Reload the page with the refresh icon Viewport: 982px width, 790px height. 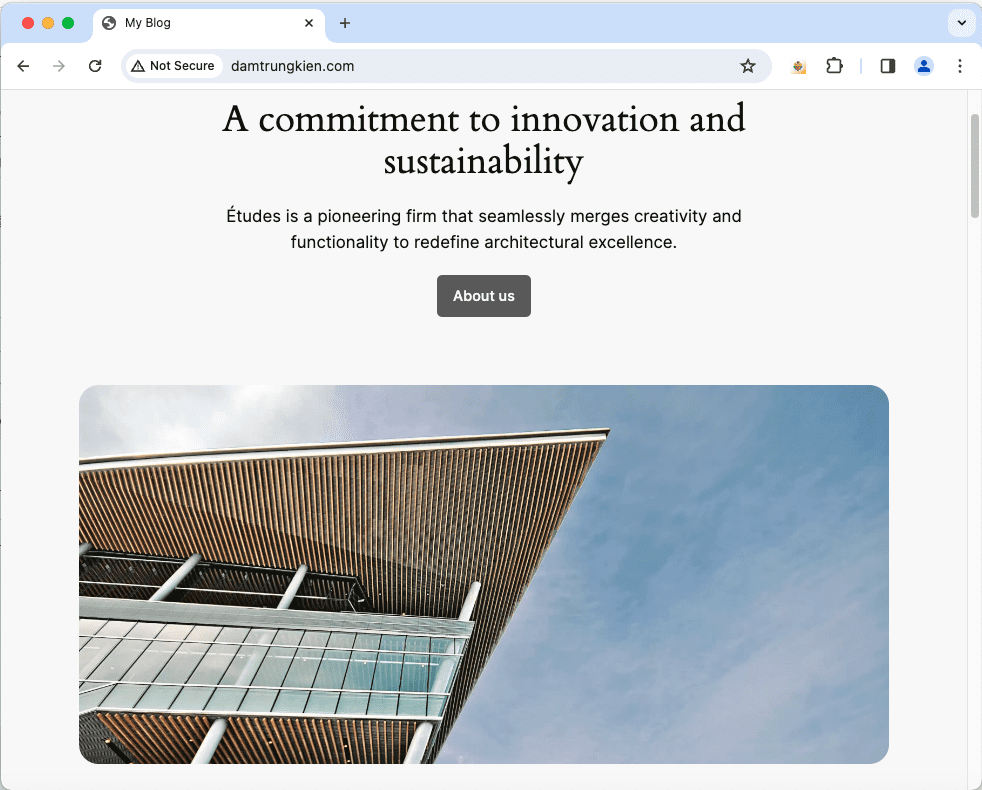pyautogui.click(x=94, y=66)
